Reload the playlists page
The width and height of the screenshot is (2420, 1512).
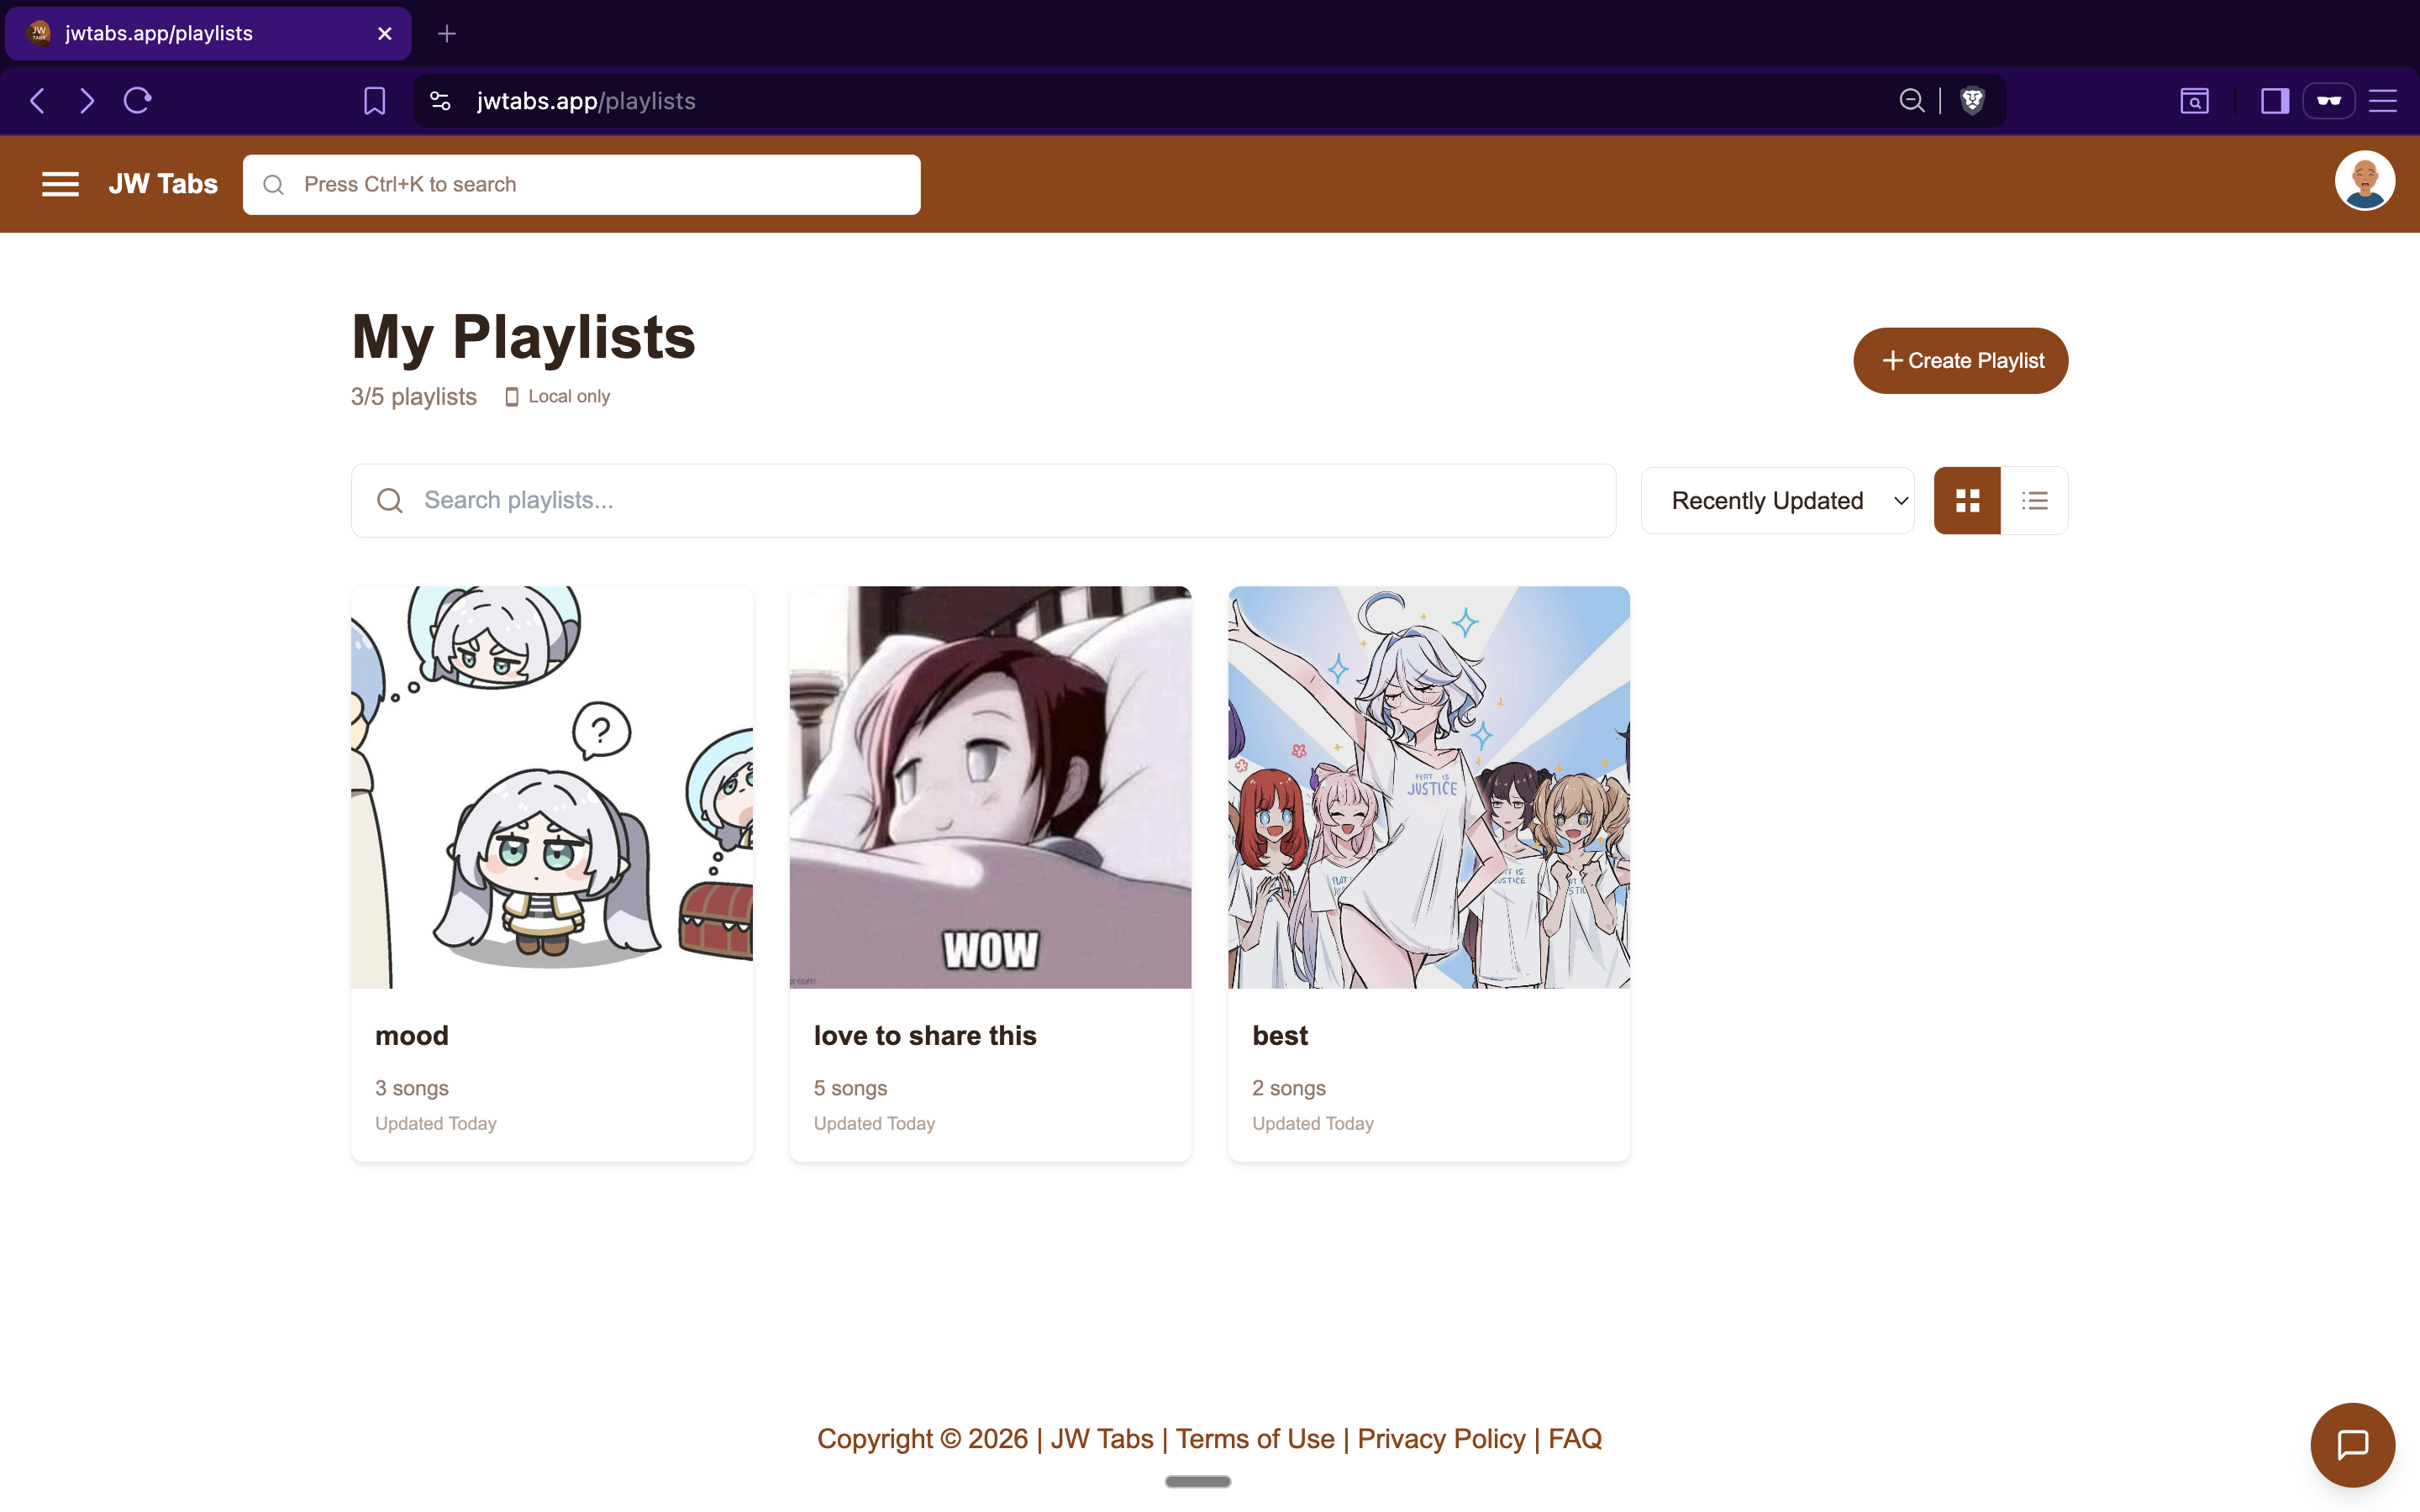pos(137,100)
